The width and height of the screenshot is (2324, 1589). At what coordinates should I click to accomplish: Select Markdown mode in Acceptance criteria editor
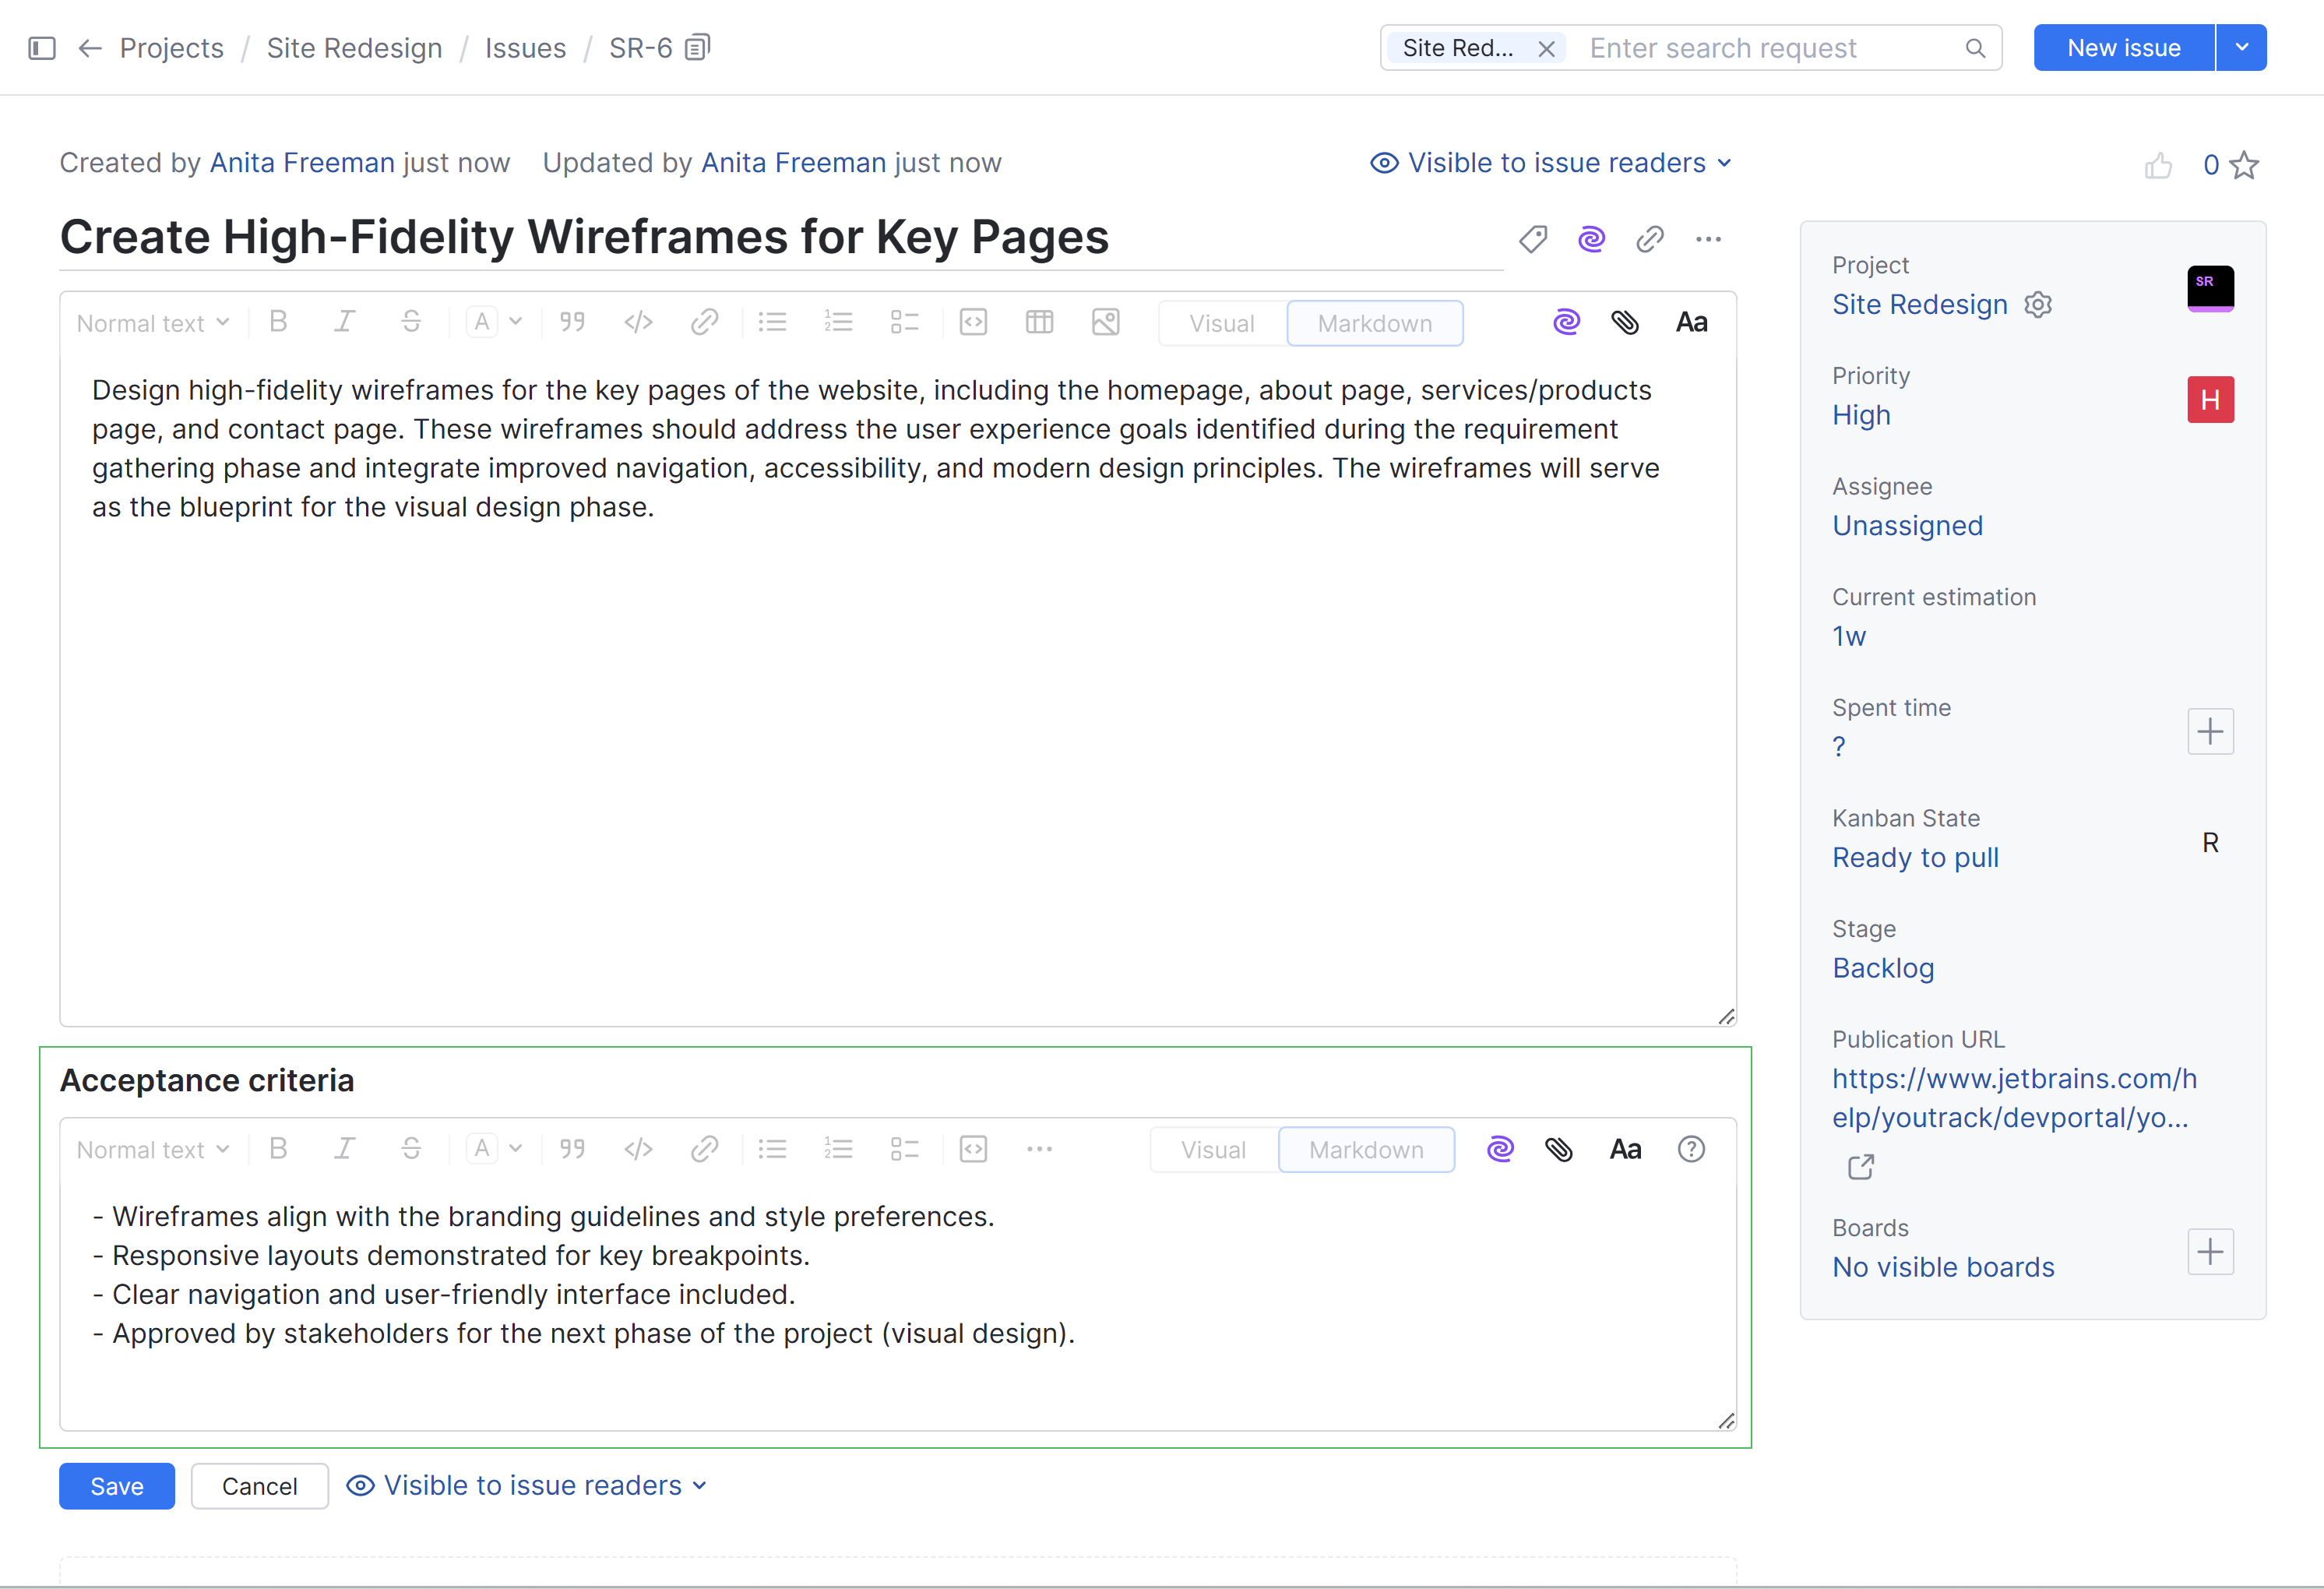pos(1365,1150)
